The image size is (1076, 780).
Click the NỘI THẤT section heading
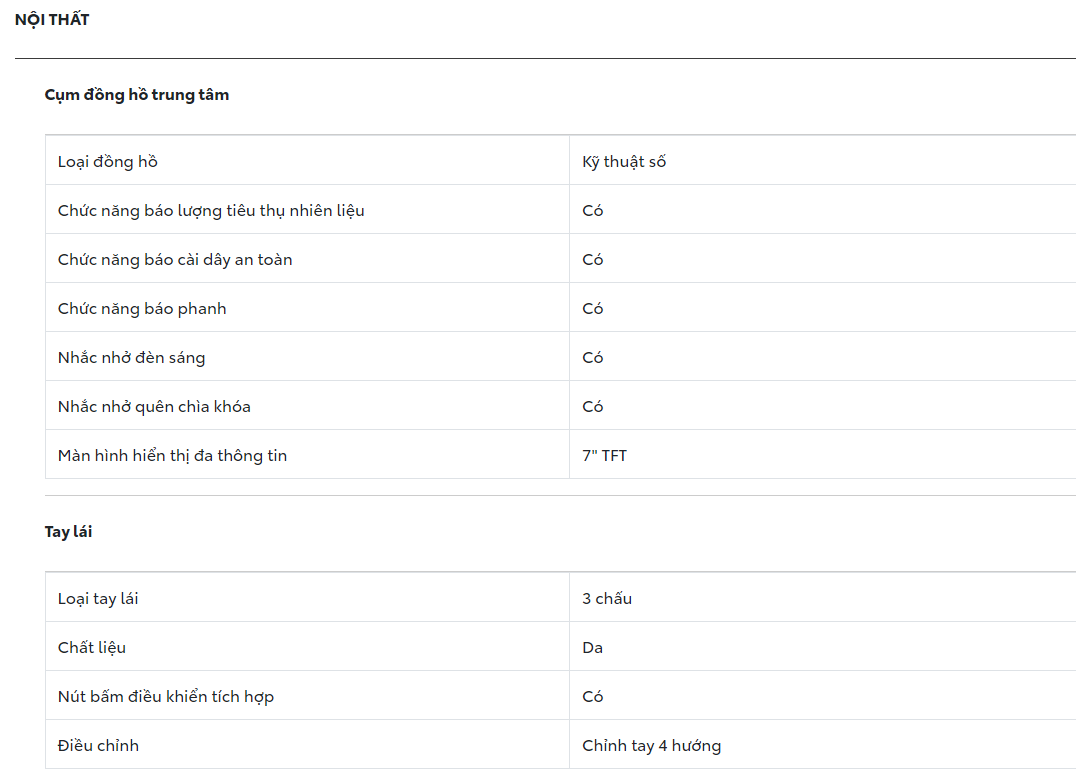(x=52, y=19)
